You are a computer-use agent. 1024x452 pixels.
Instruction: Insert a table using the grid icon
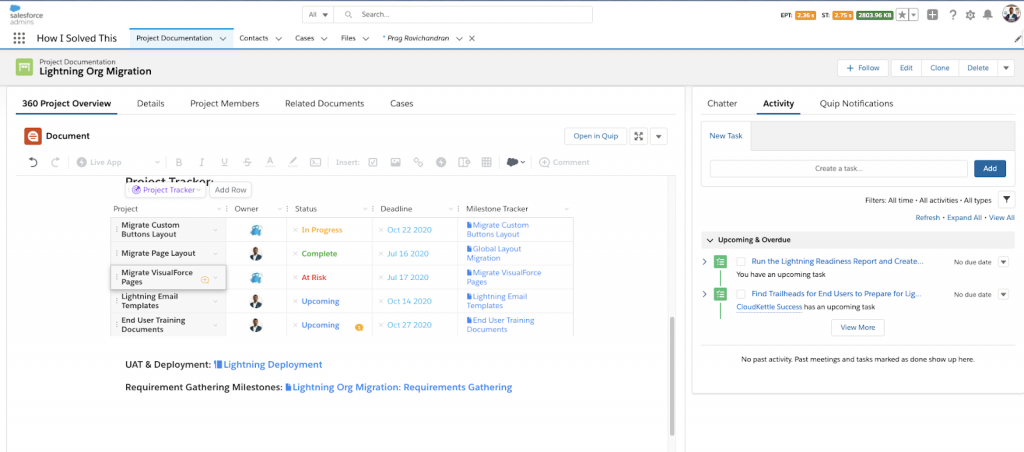486,162
